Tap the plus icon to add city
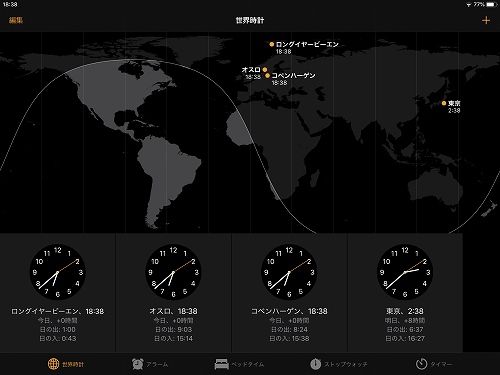Viewport: 500px width, 375px height. click(486, 20)
